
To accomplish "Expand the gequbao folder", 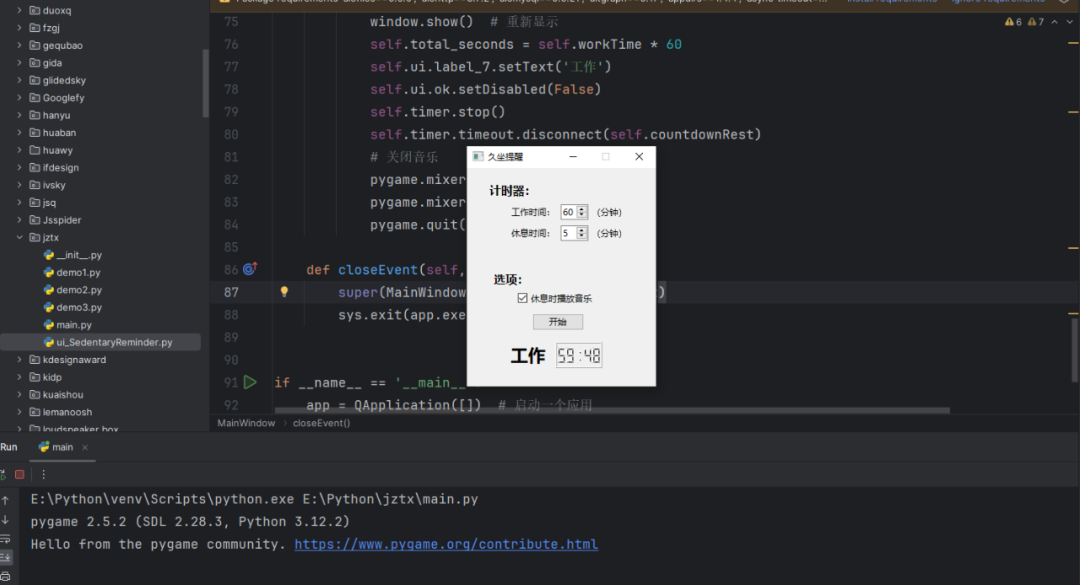I will (19, 45).
